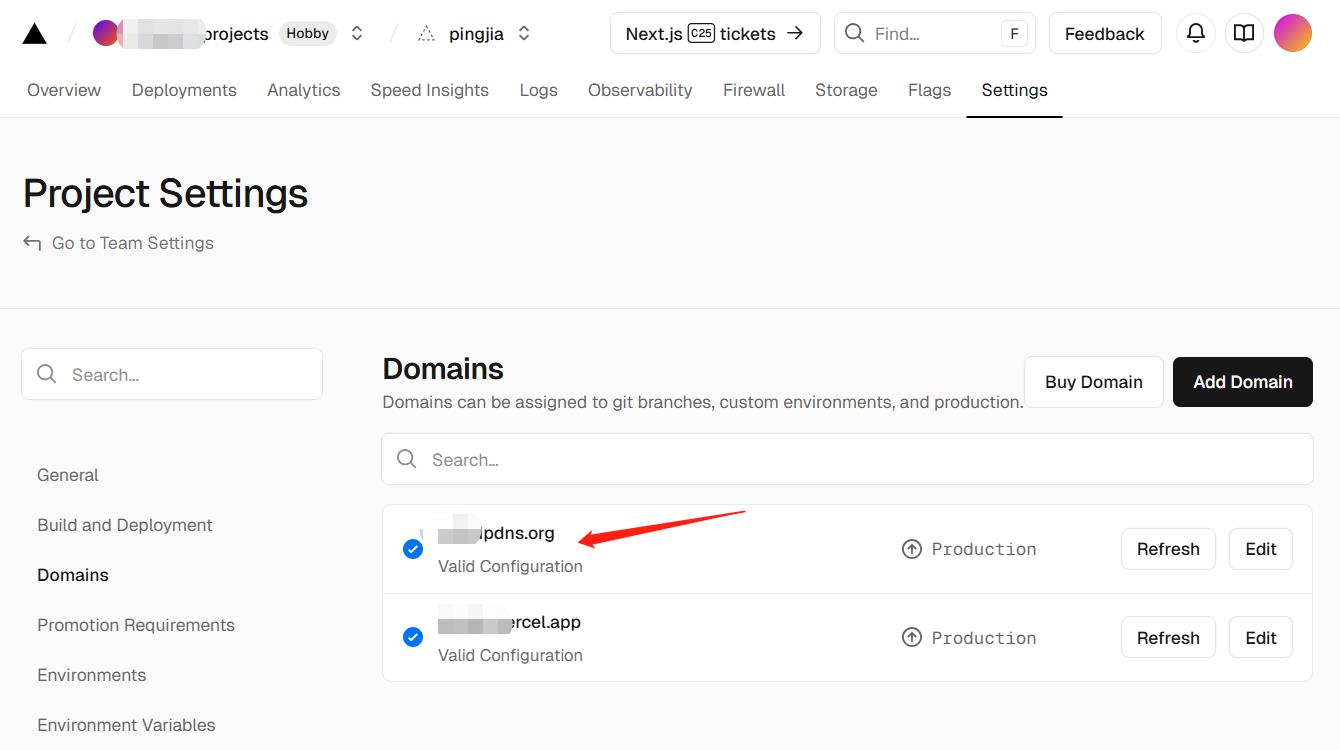Image resolution: width=1340 pixels, height=750 pixels.
Task: Click the blue checkmark for vercel.app domain
Action: (412, 638)
